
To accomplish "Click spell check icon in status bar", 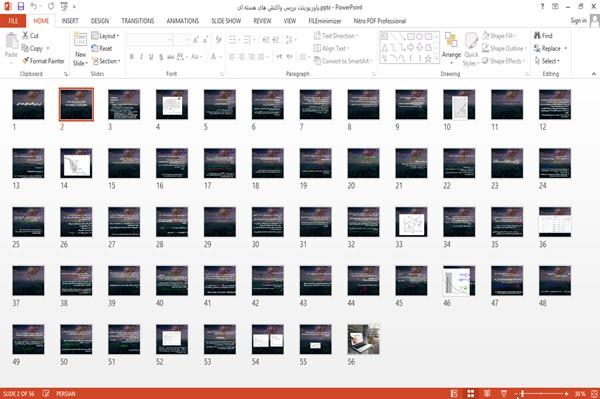I will tap(46, 393).
